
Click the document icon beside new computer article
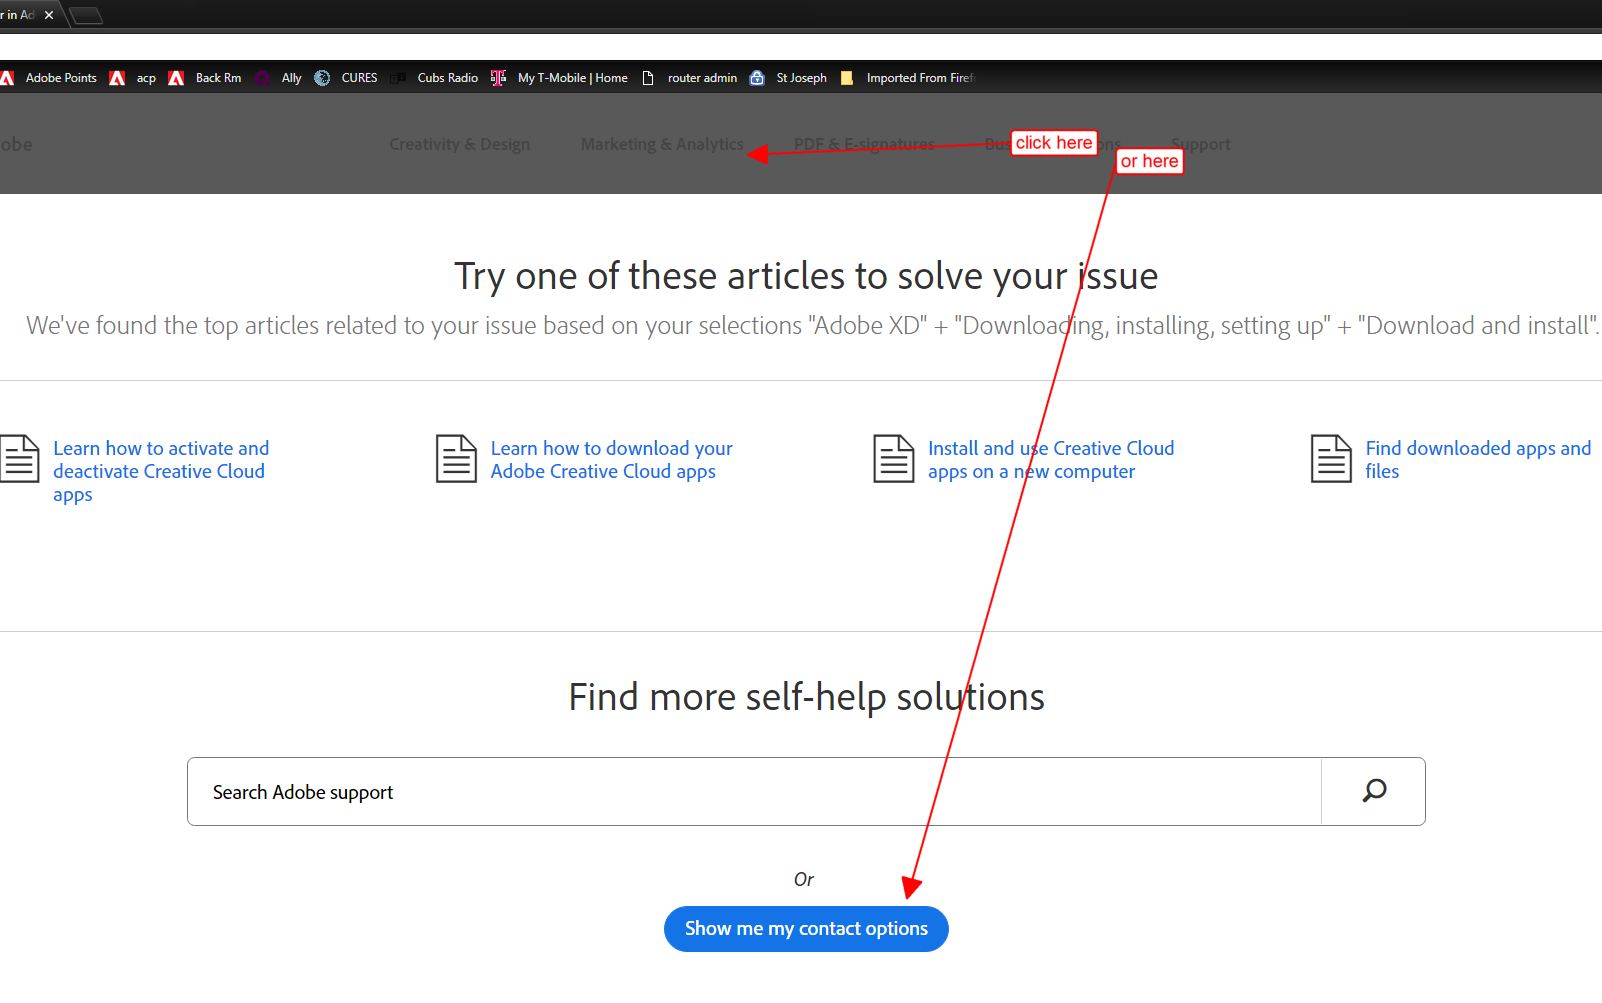(894, 459)
